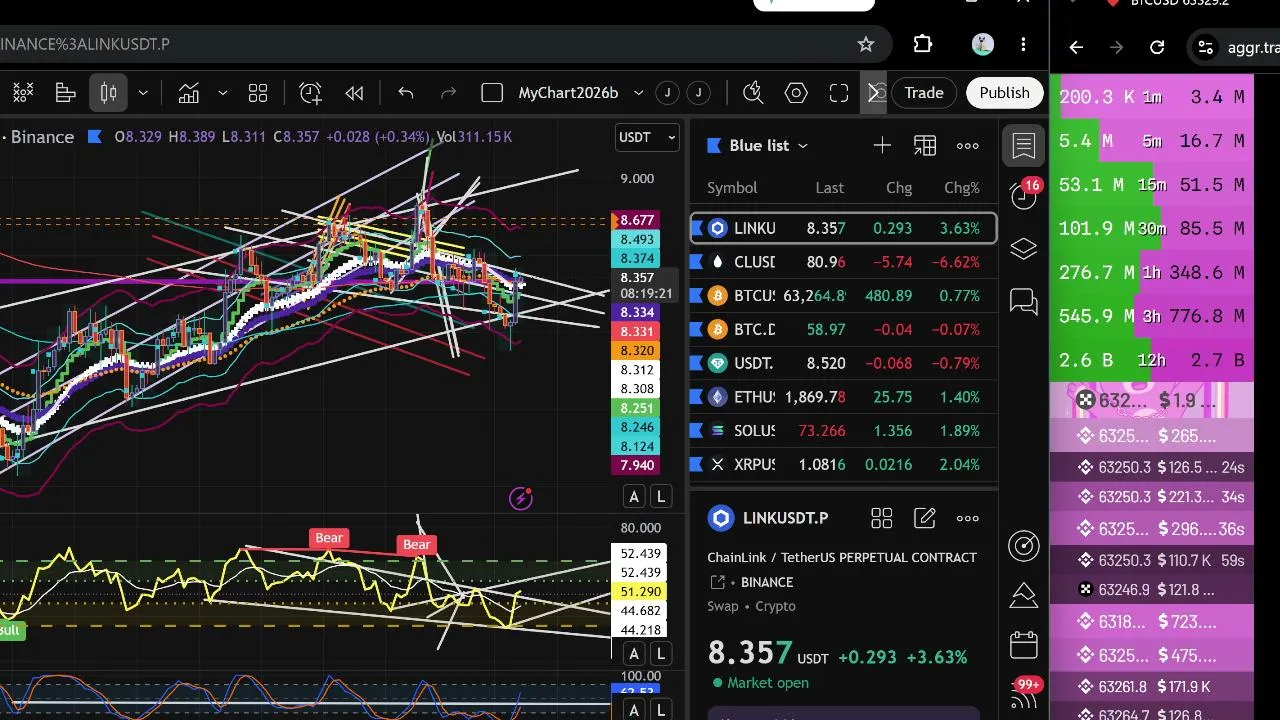Select the XRPUS row in watchlist
This screenshot has width=1280, height=720.
[x=844, y=464]
